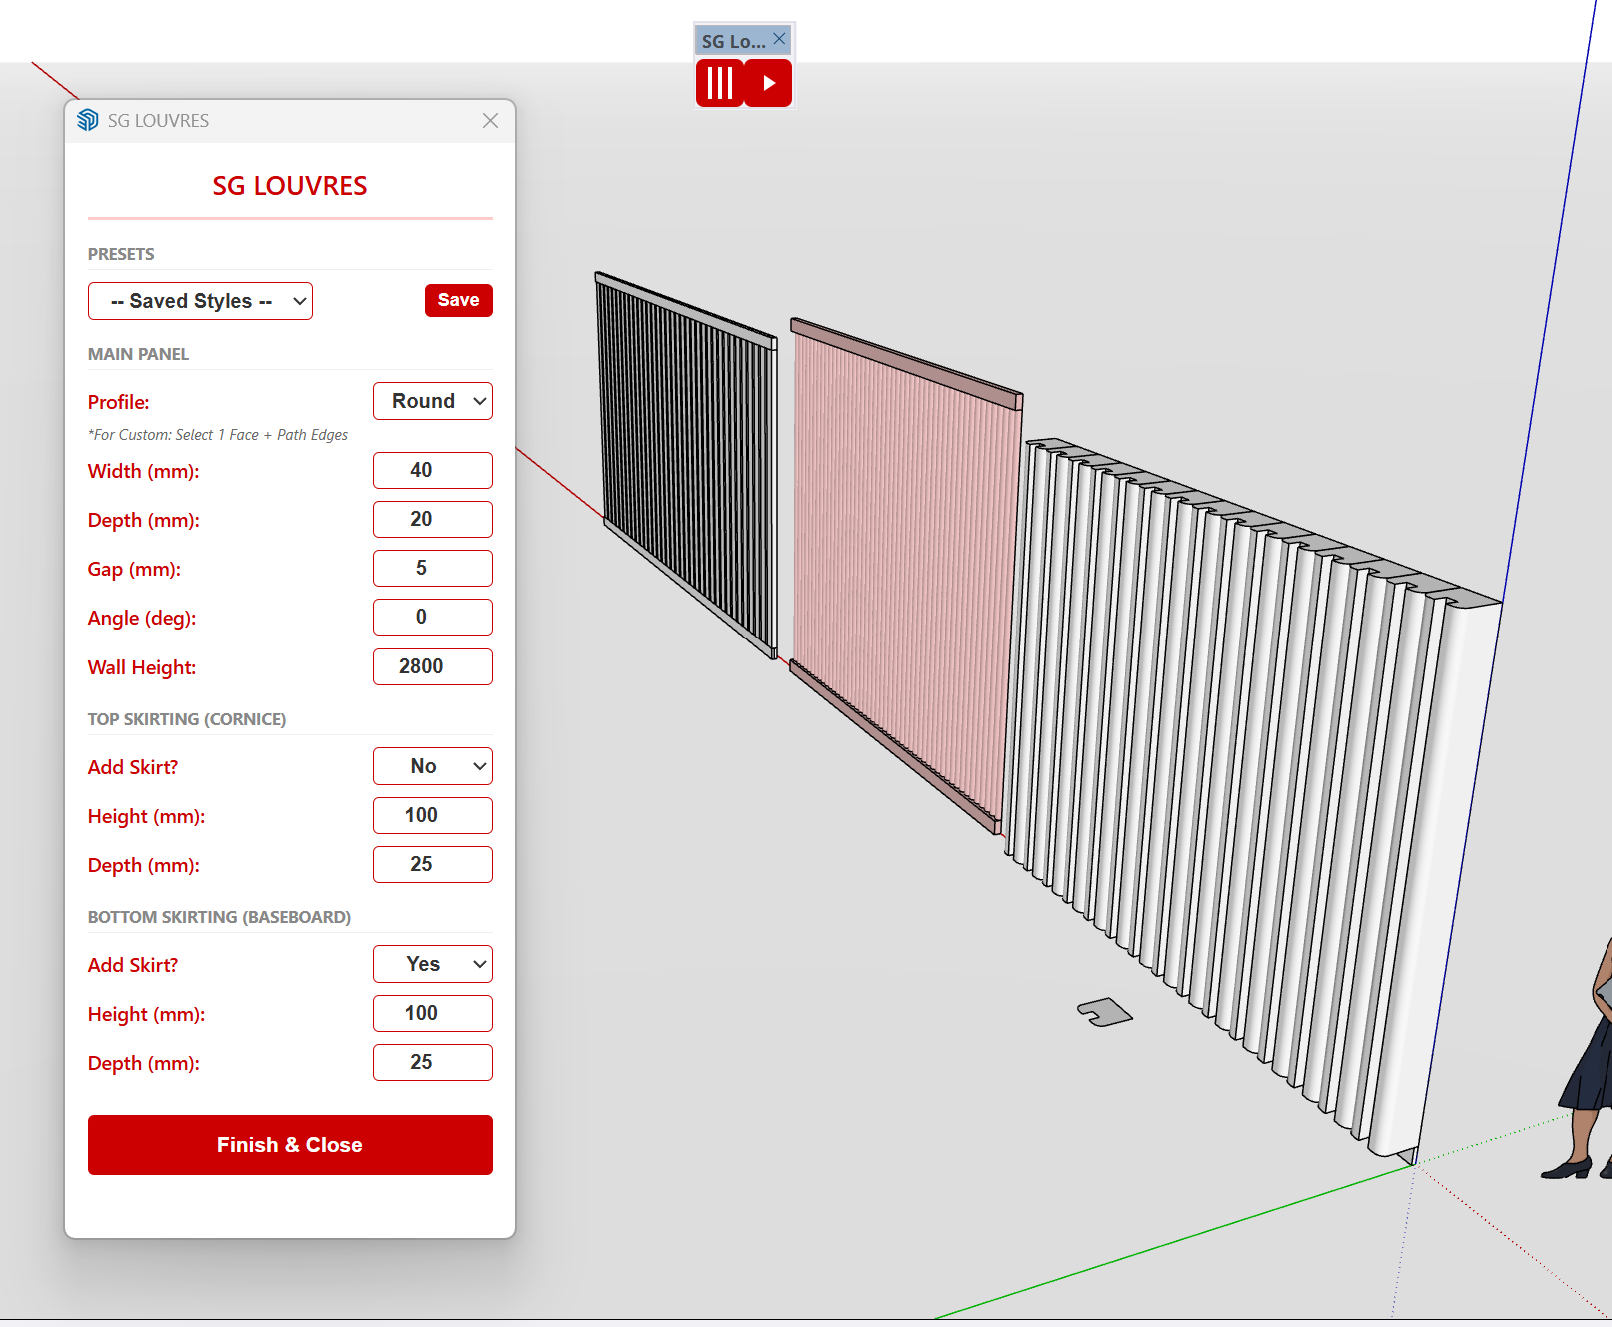Select the Wall Height field

click(x=432, y=666)
